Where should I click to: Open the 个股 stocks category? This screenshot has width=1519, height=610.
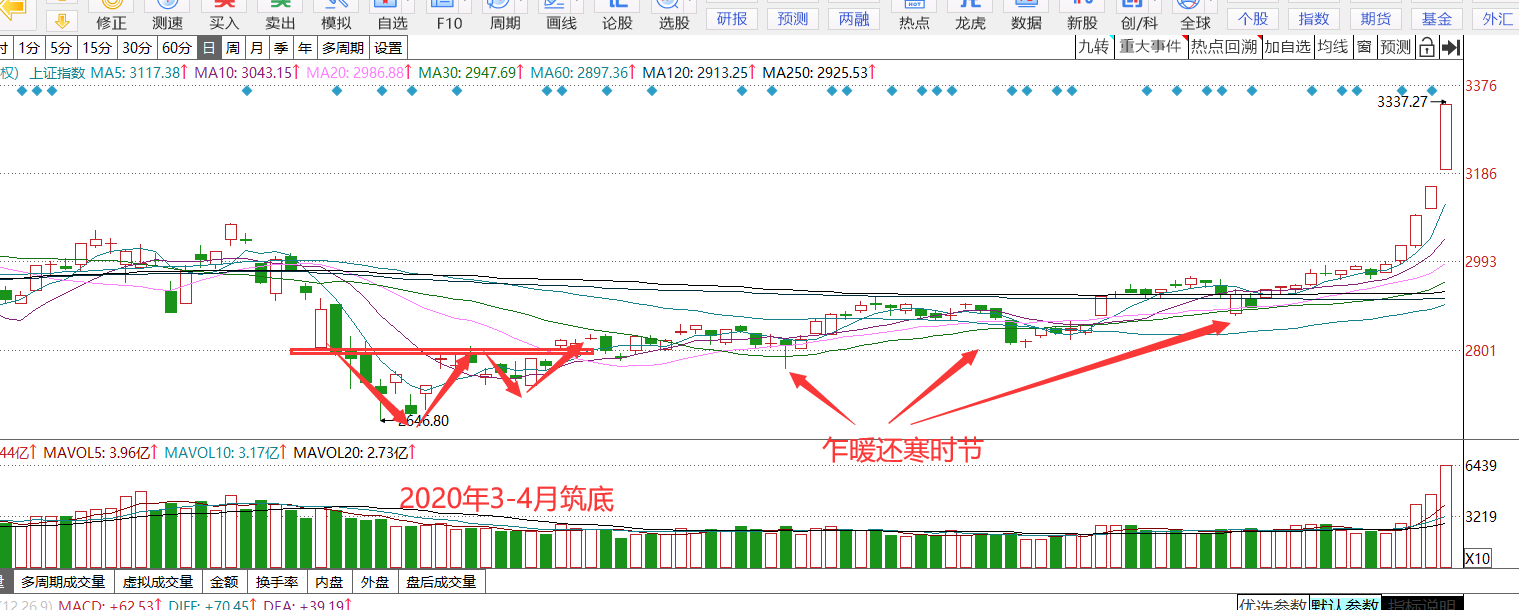[x=1253, y=19]
